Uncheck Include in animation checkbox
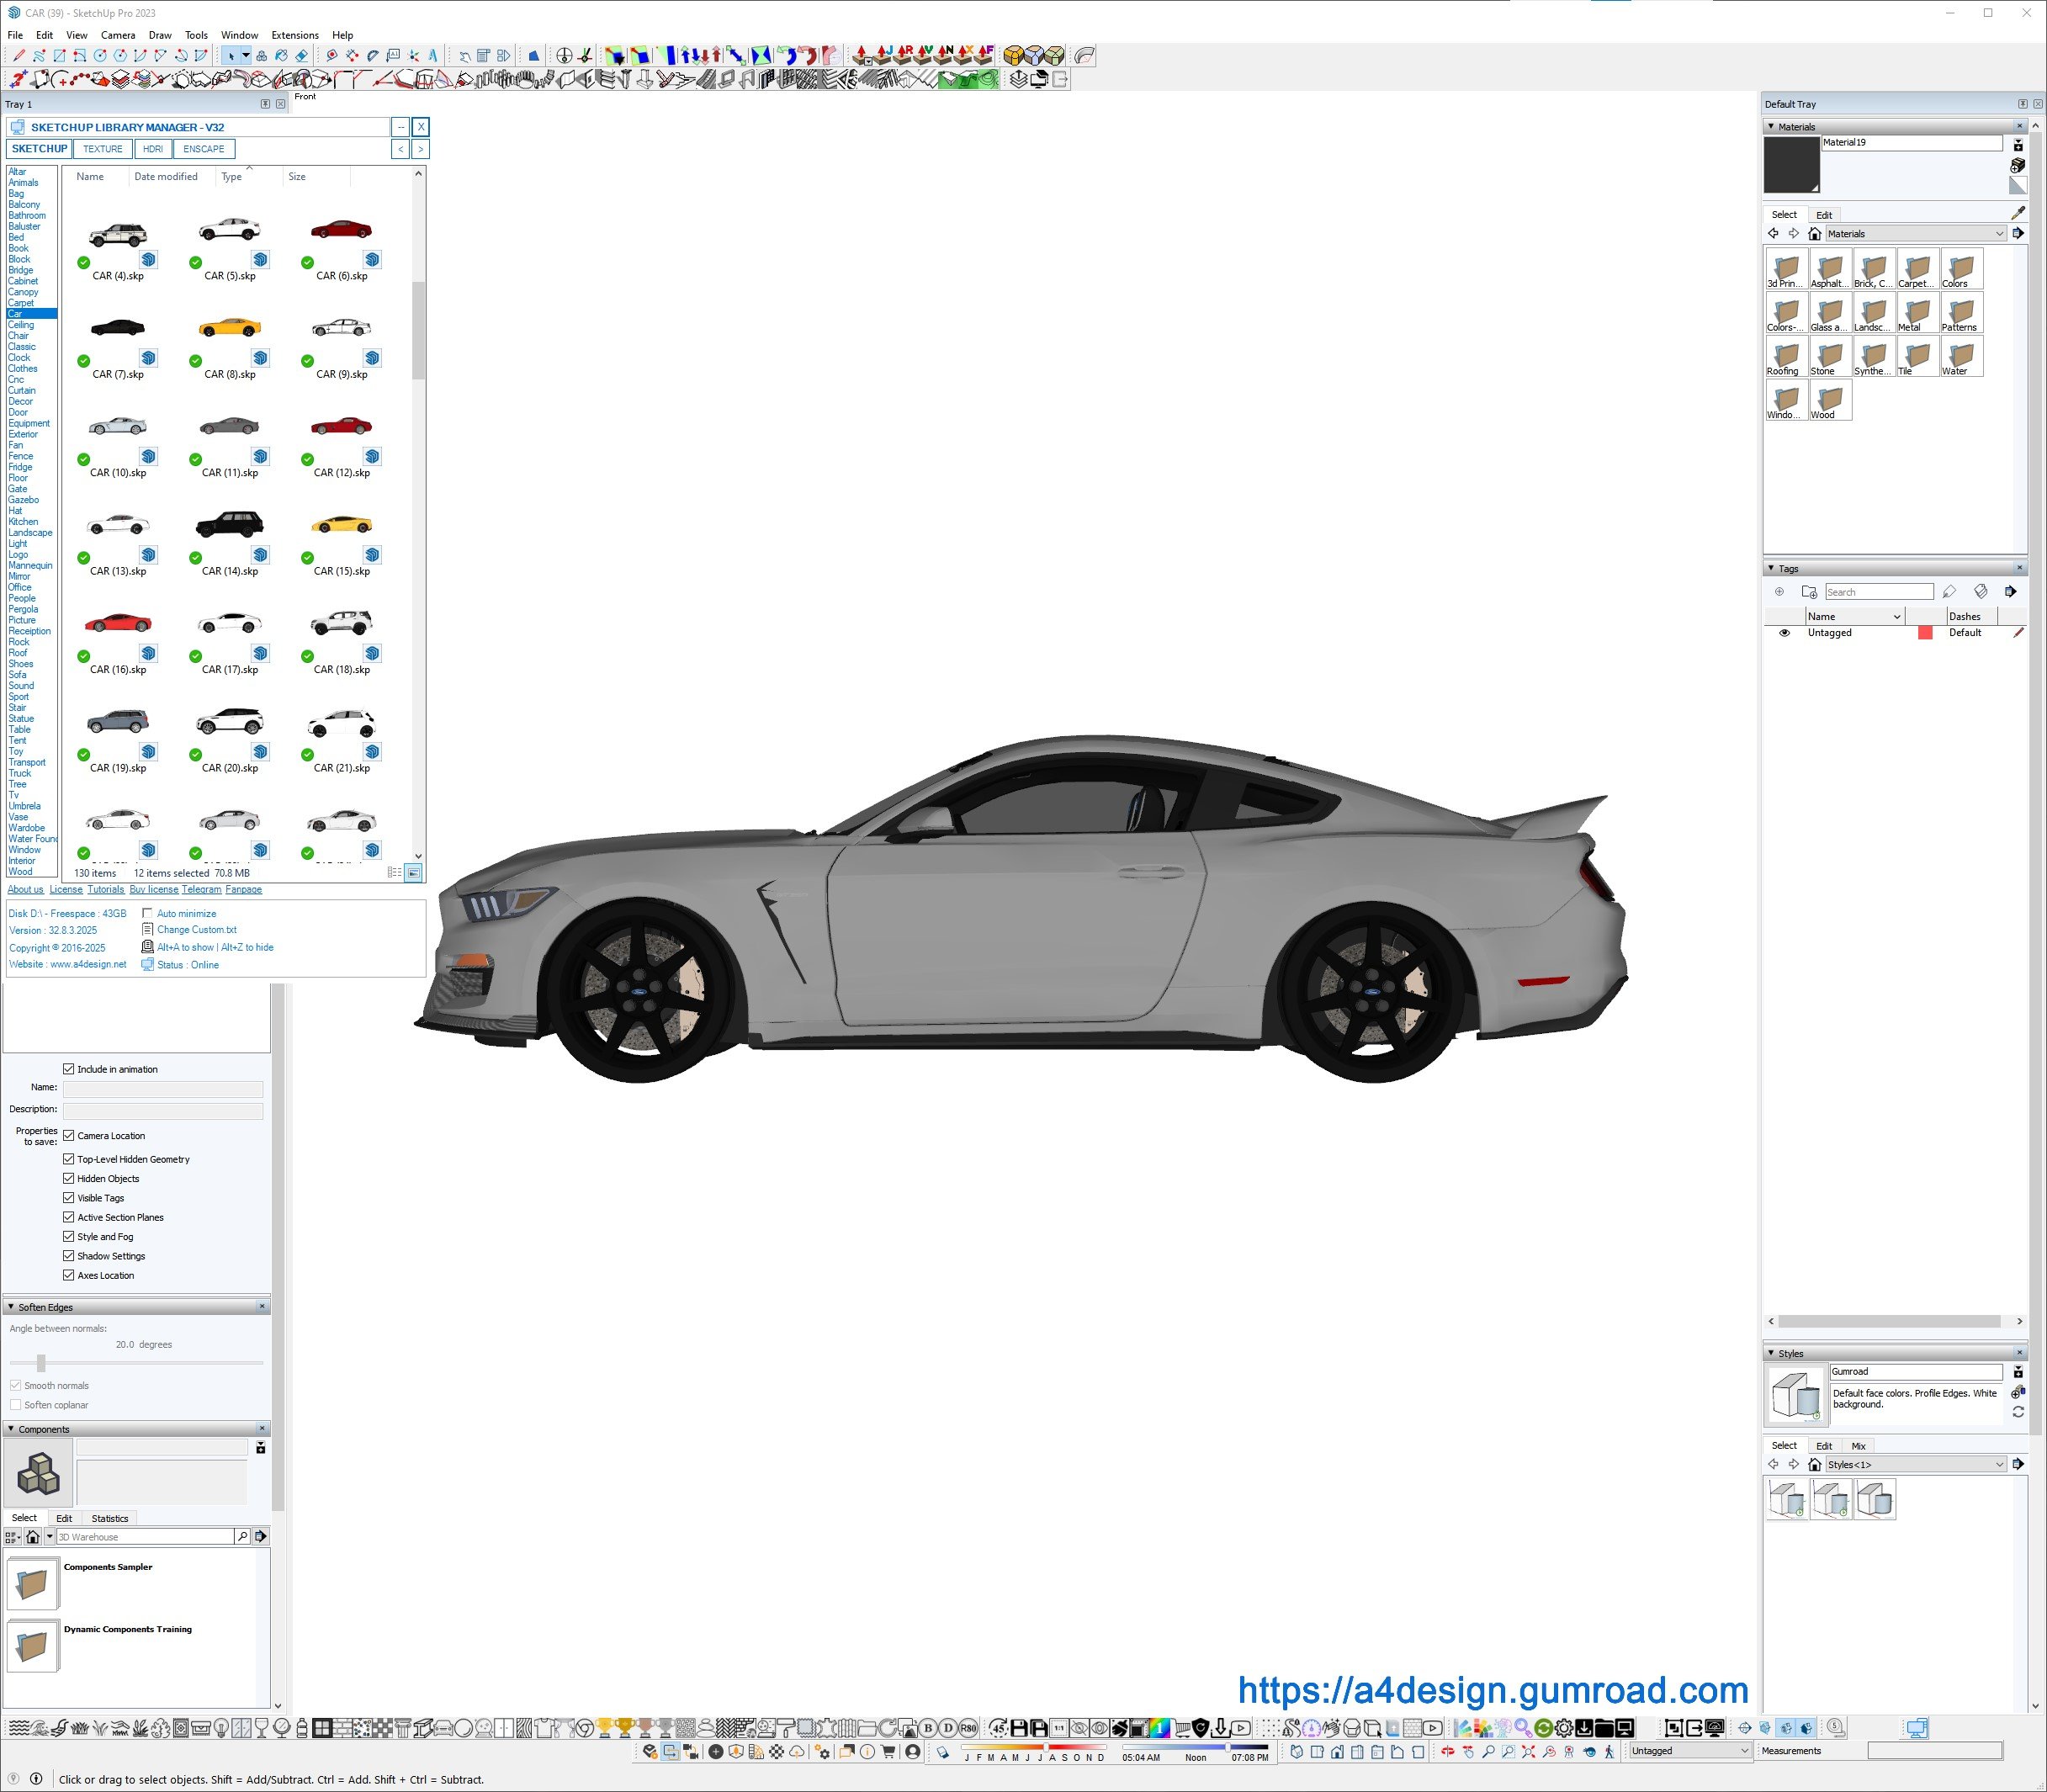This screenshot has width=2047, height=1792. tap(69, 1069)
